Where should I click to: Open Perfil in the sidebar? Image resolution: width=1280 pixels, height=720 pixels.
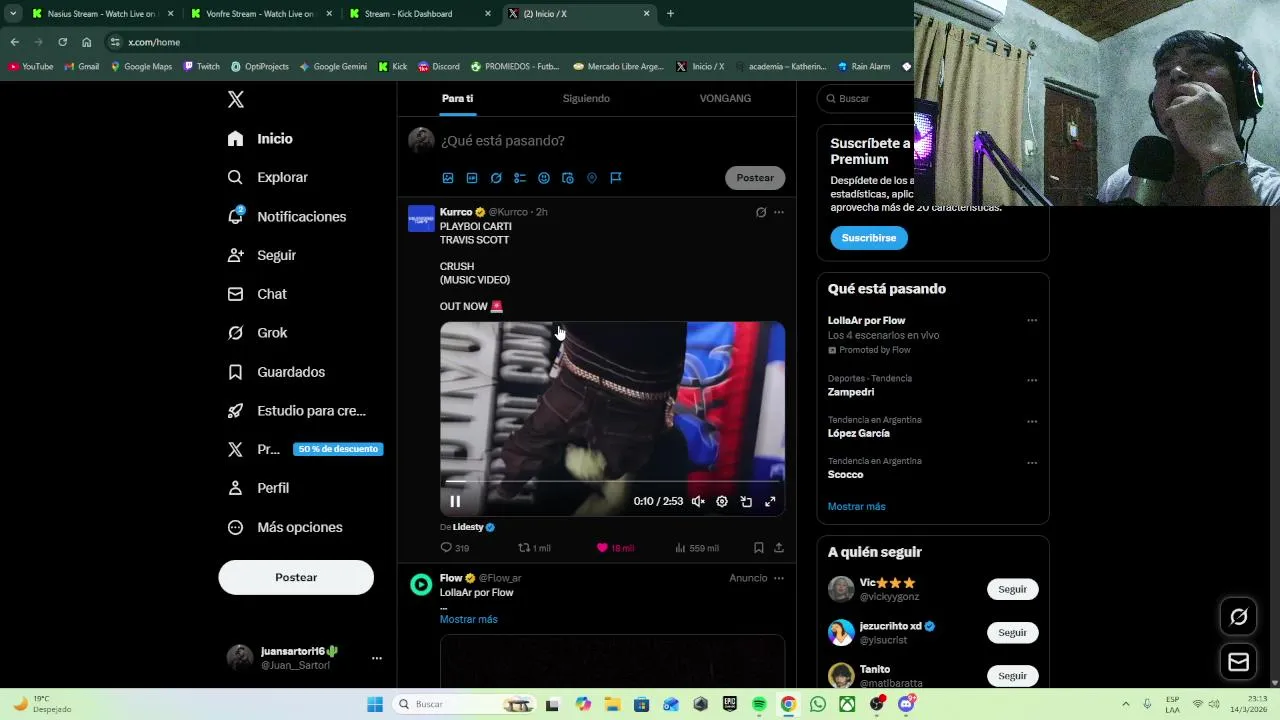click(x=258, y=488)
